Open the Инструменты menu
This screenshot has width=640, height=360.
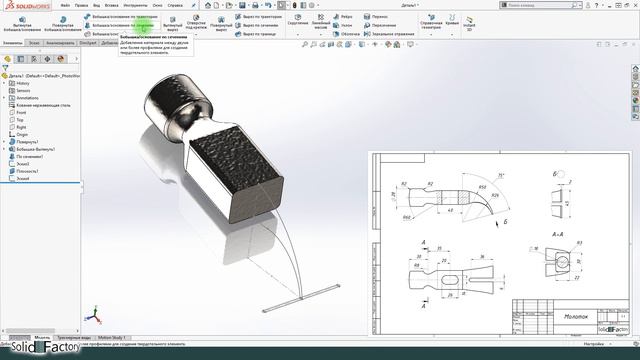point(135,6)
